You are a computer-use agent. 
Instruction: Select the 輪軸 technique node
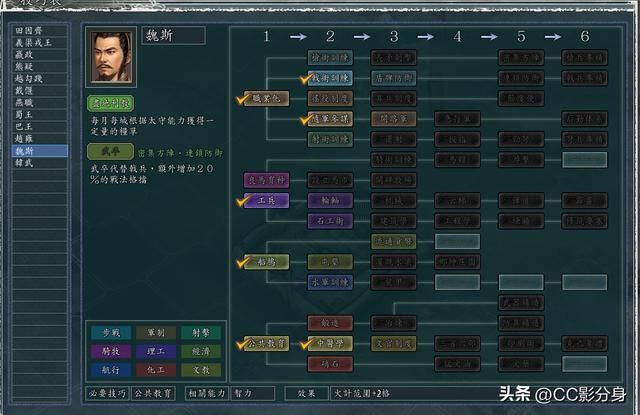click(330, 200)
